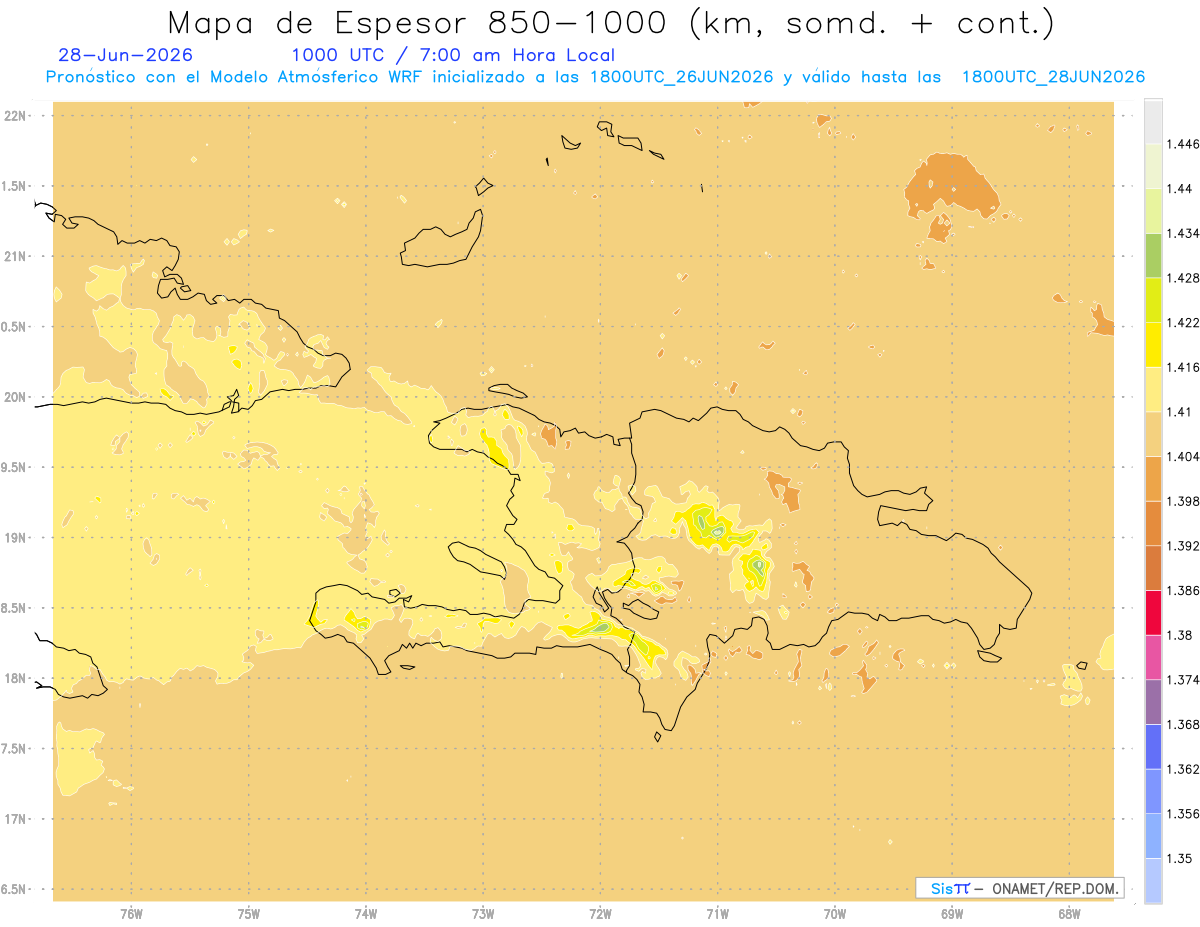Click the pink swatch between 1.374 and 1.38
This screenshot has width=1200, height=927.
tap(1153, 657)
